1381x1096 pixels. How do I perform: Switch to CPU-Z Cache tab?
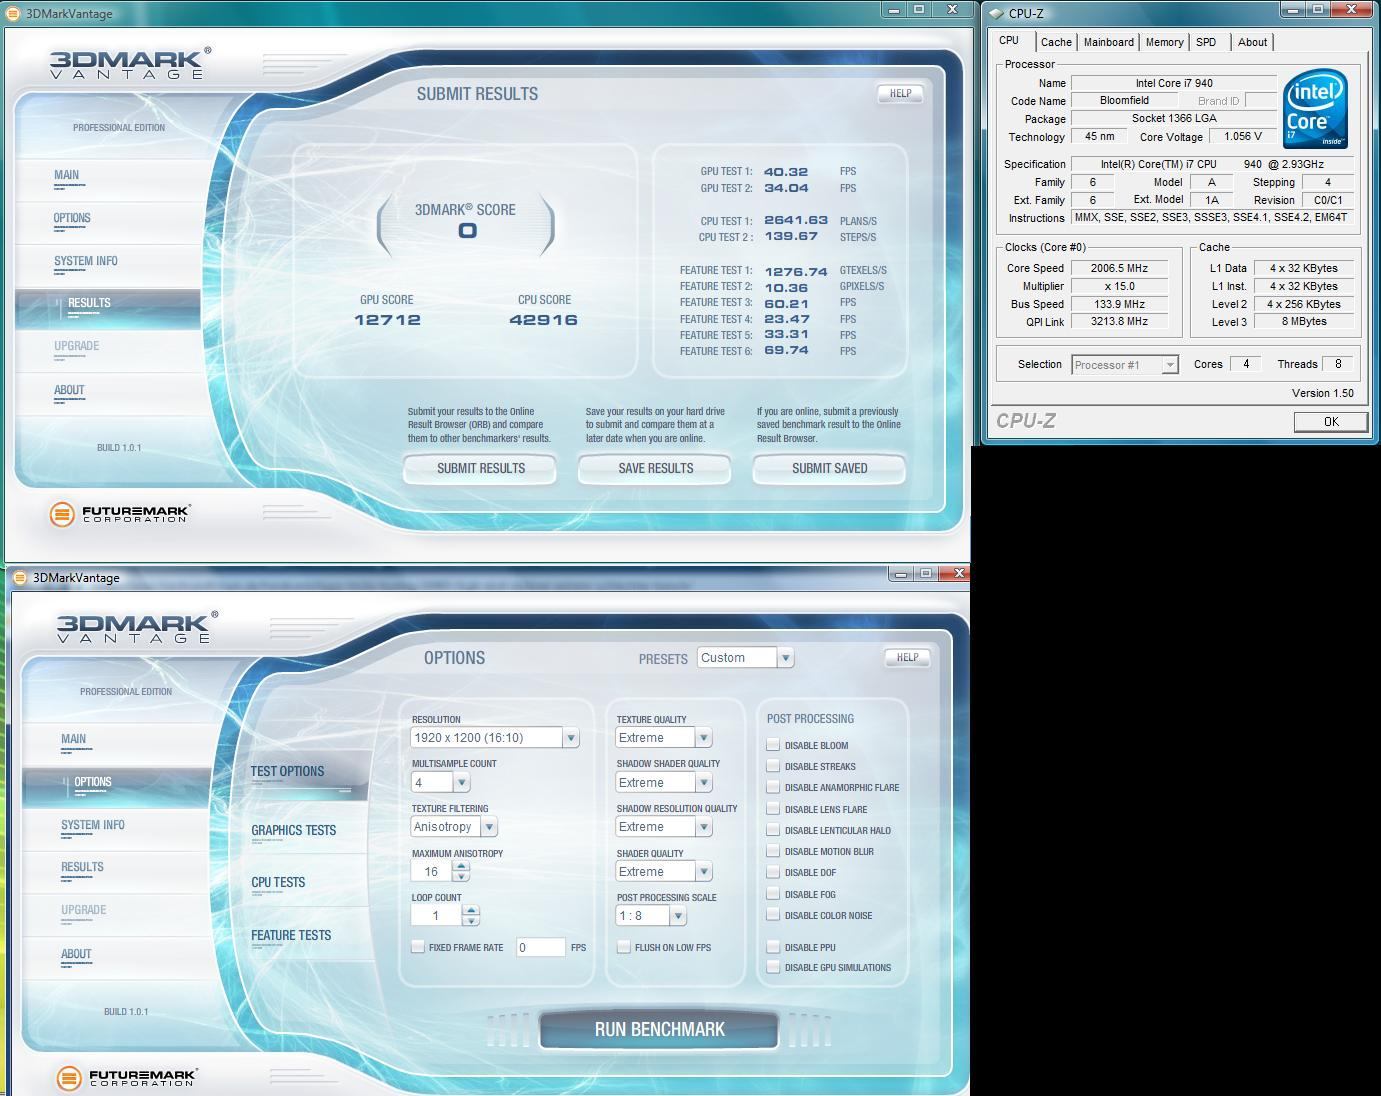pyautogui.click(x=1056, y=42)
